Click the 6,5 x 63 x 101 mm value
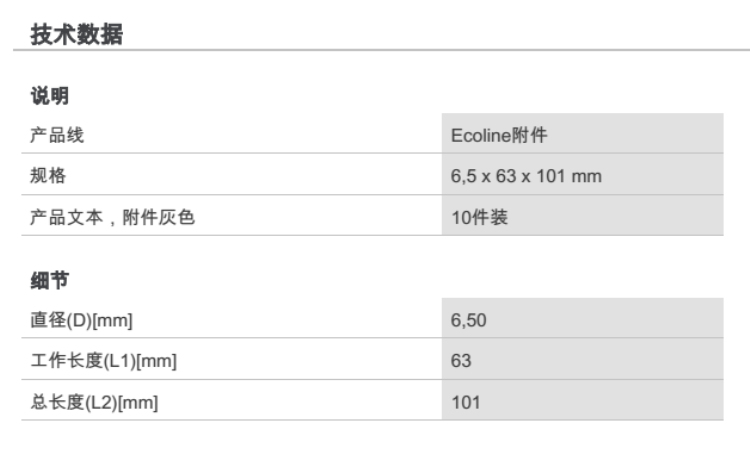 pyautogui.click(x=526, y=176)
